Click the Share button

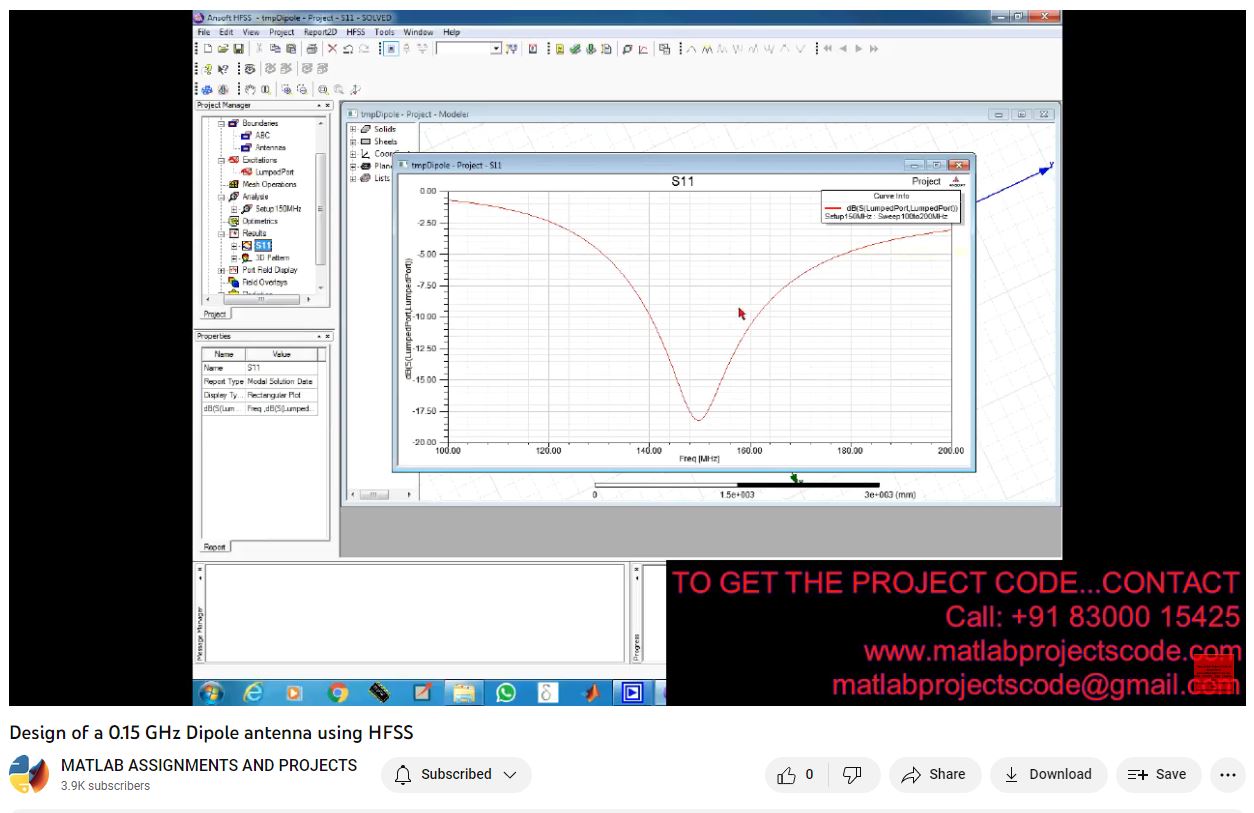(933, 774)
